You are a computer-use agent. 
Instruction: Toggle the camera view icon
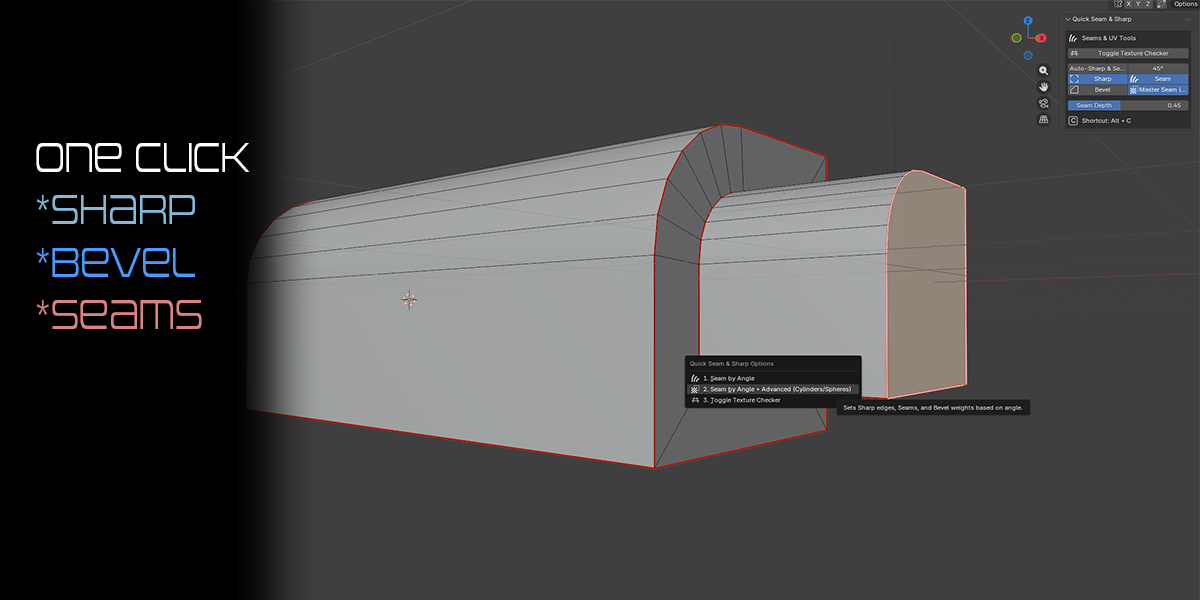pyautogui.click(x=1043, y=103)
